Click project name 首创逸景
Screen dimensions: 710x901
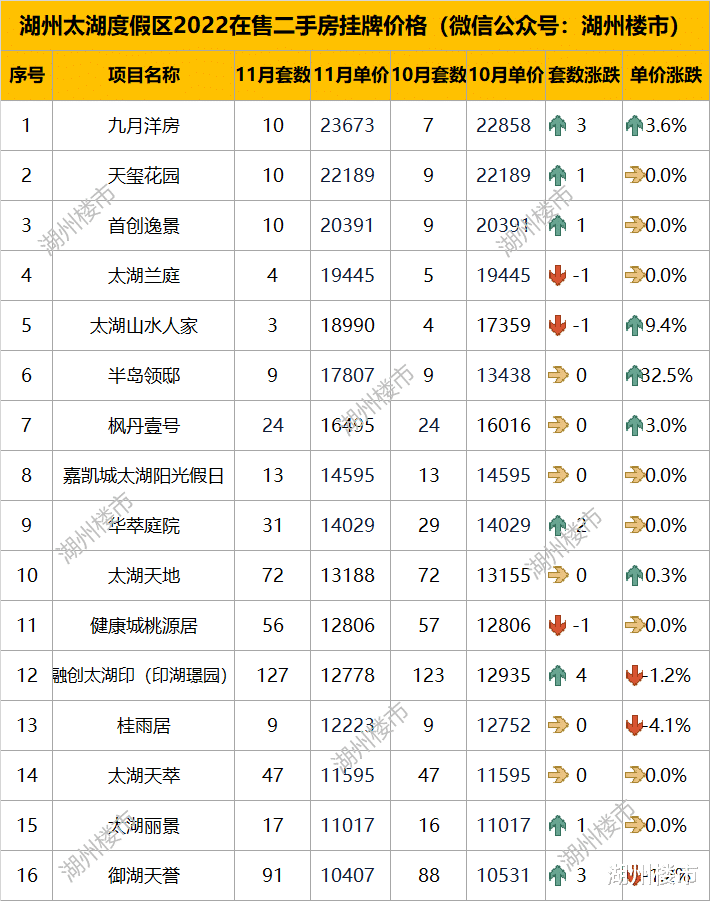pos(144,225)
